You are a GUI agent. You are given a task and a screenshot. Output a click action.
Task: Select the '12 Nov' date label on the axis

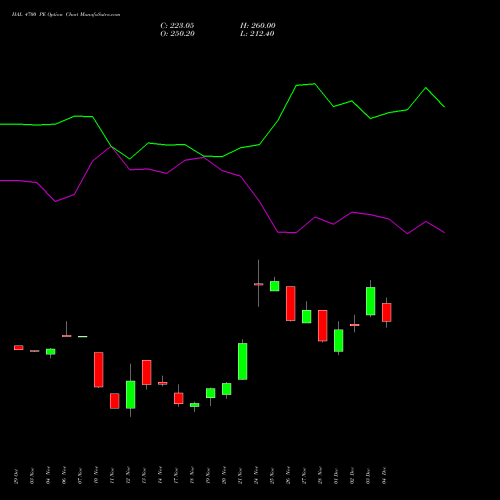(128, 476)
